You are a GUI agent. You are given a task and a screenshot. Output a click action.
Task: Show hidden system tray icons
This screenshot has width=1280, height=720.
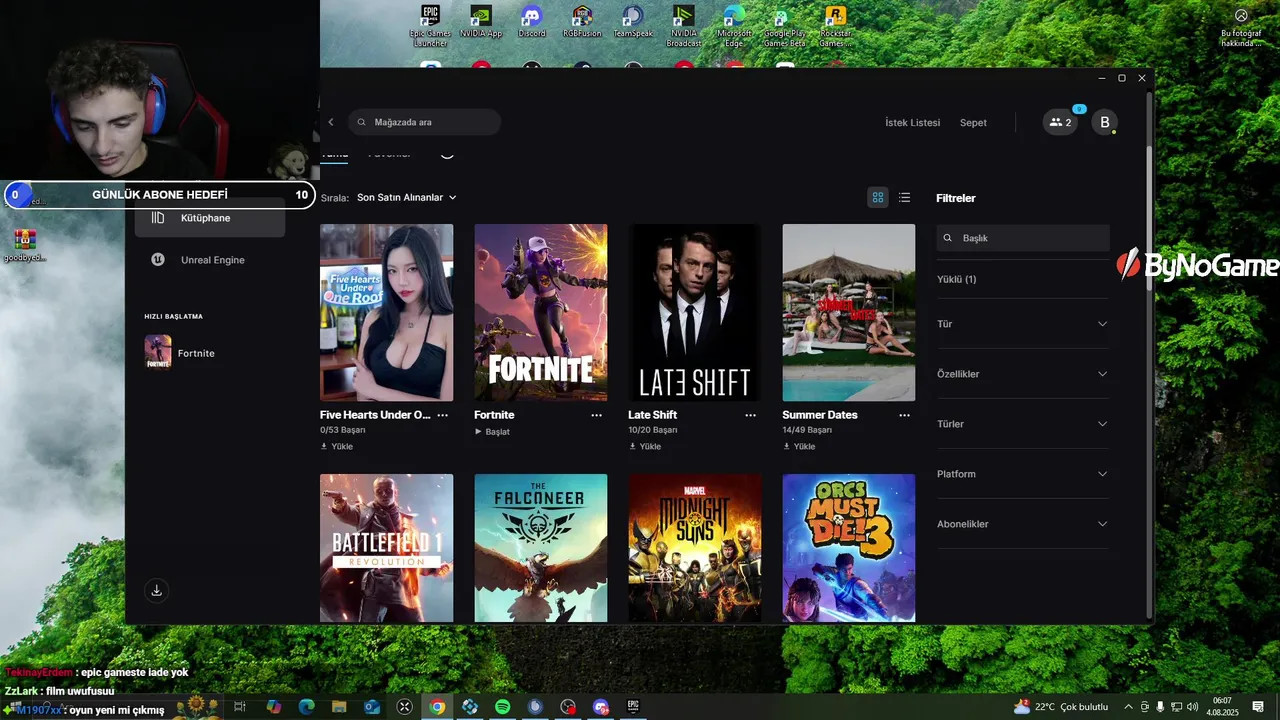click(1129, 707)
